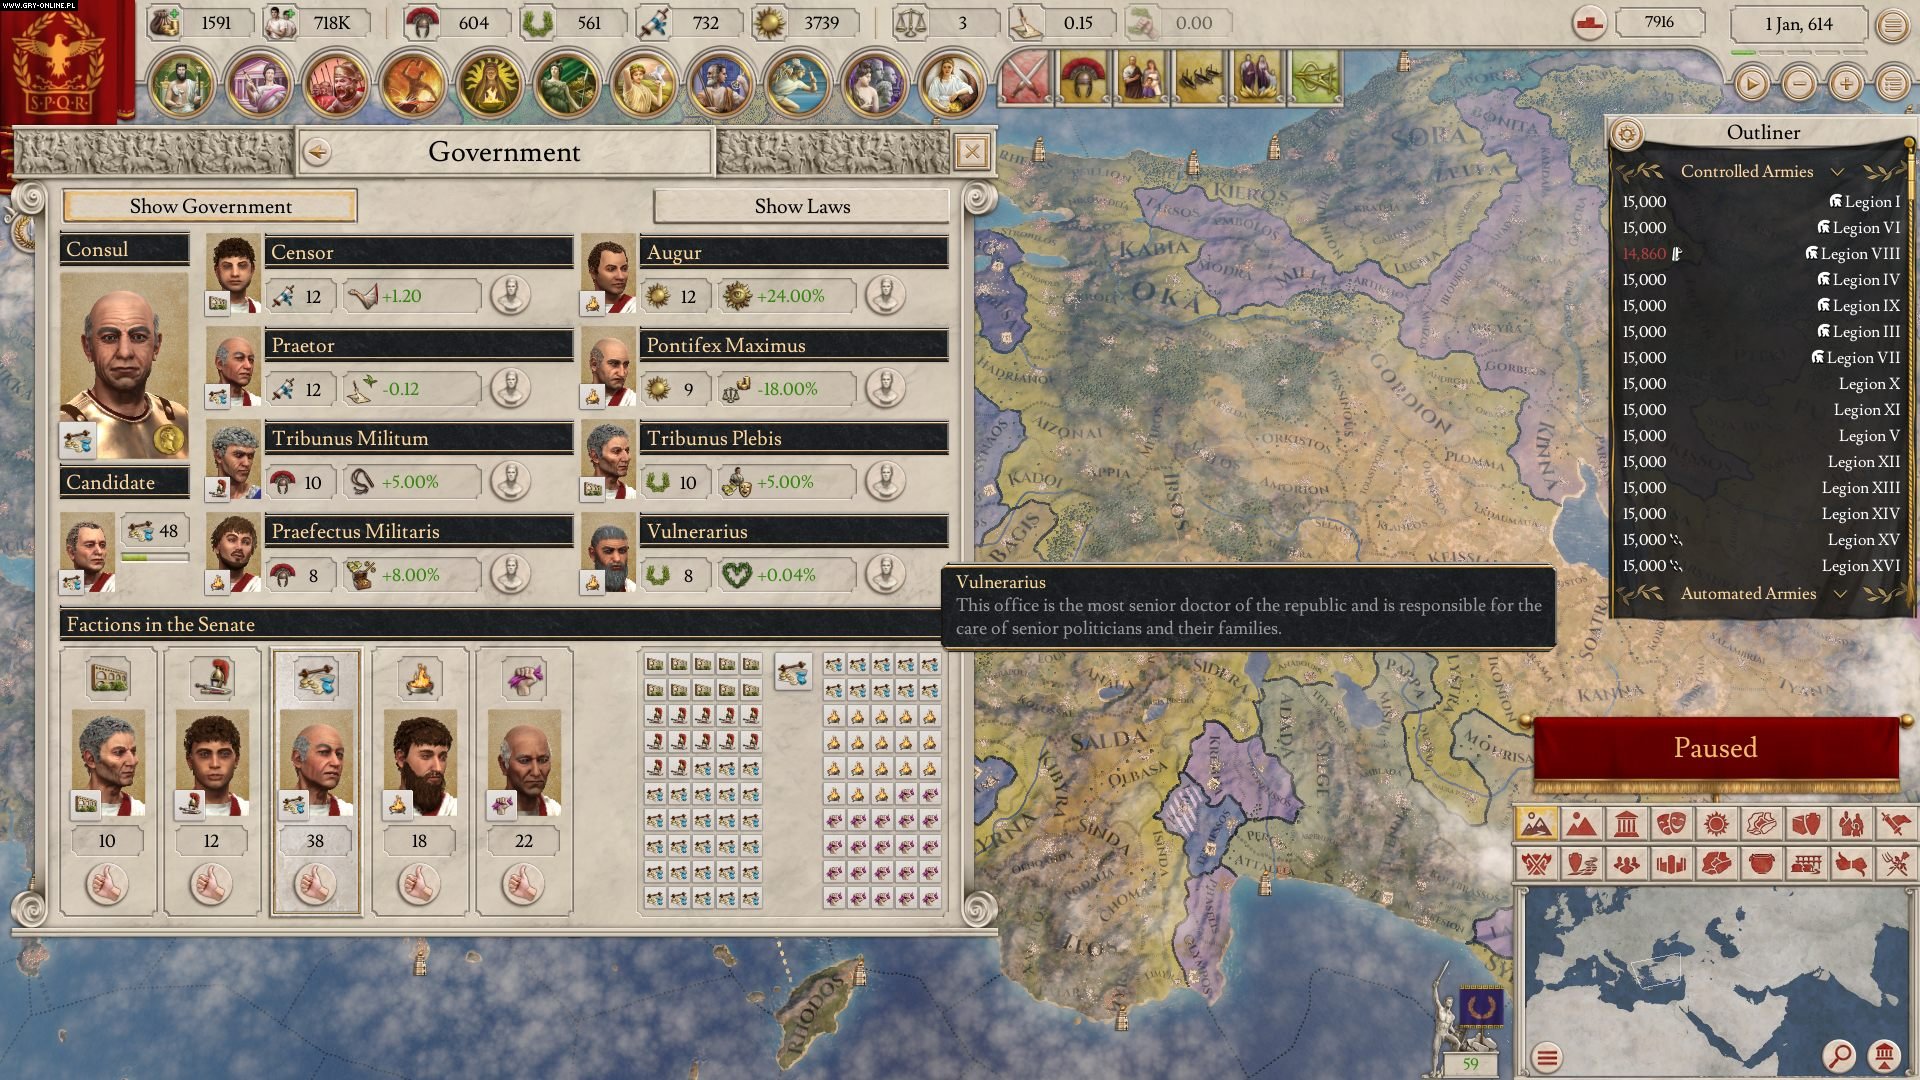Decrease game speed with minus button
The height and width of the screenshot is (1080, 1920).
coord(1799,84)
